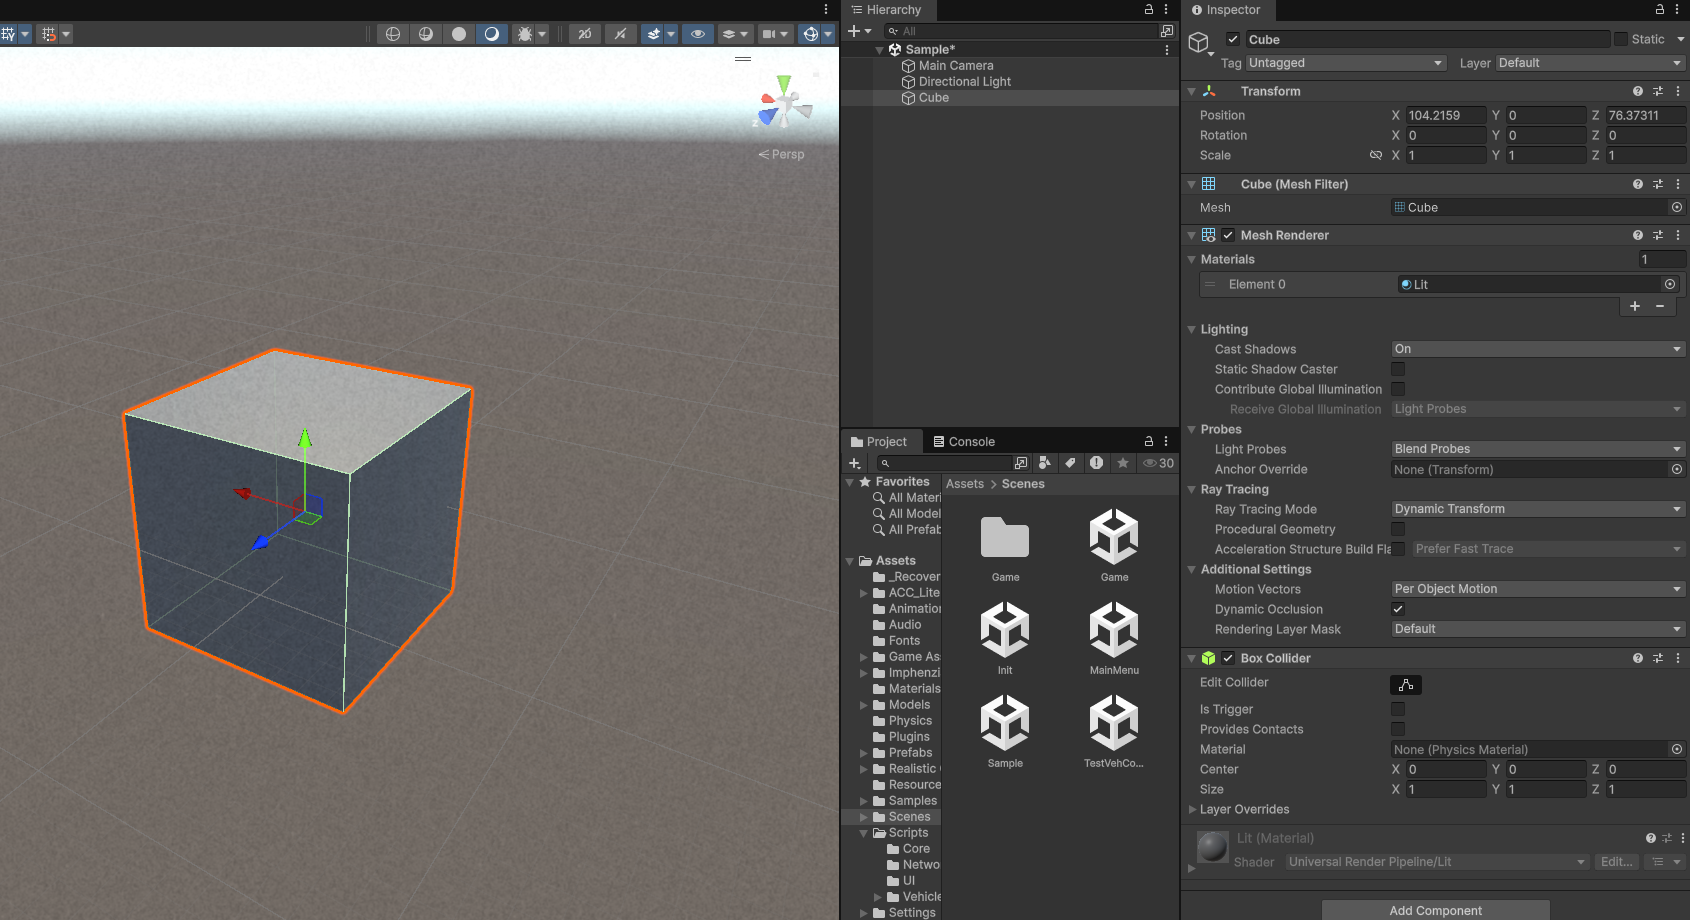The image size is (1690, 920).
Task: Open effects dropdown arrow next to skybox toggle
Action: tap(671, 34)
